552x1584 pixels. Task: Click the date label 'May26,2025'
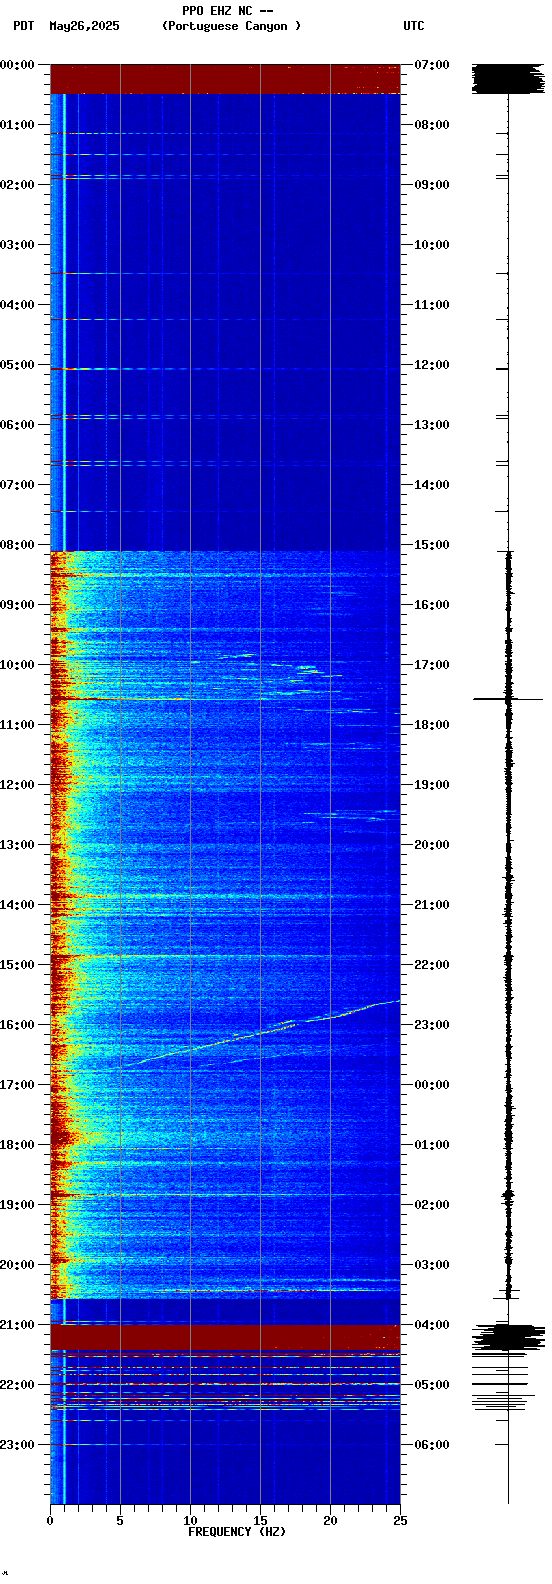[x=84, y=27]
